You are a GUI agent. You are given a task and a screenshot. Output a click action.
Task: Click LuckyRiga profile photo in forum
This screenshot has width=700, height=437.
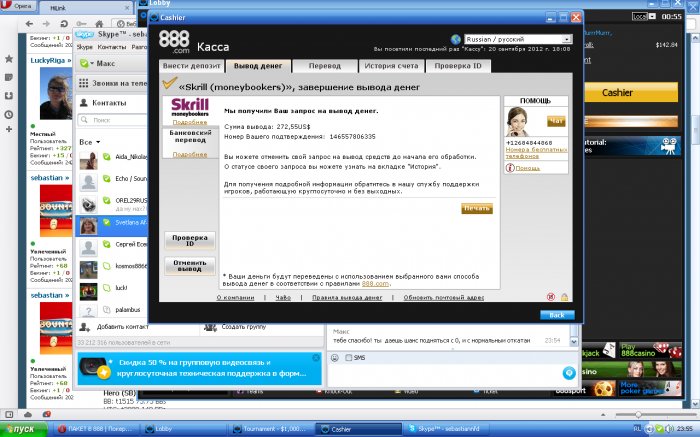click(x=56, y=93)
